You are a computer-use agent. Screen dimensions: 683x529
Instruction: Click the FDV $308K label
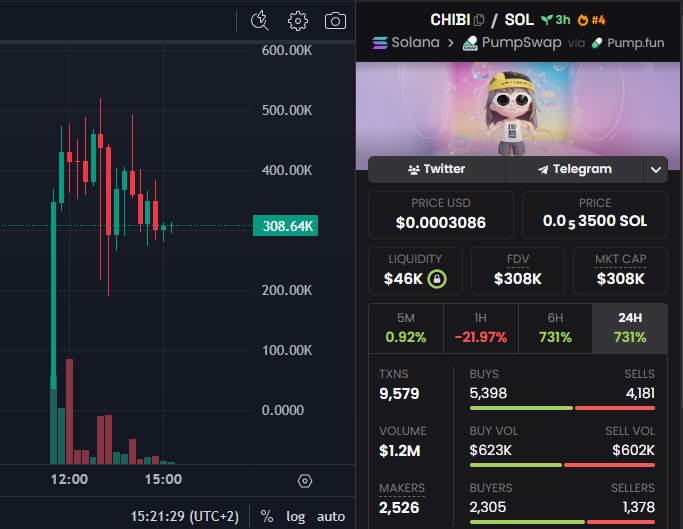pyautogui.click(x=518, y=259)
